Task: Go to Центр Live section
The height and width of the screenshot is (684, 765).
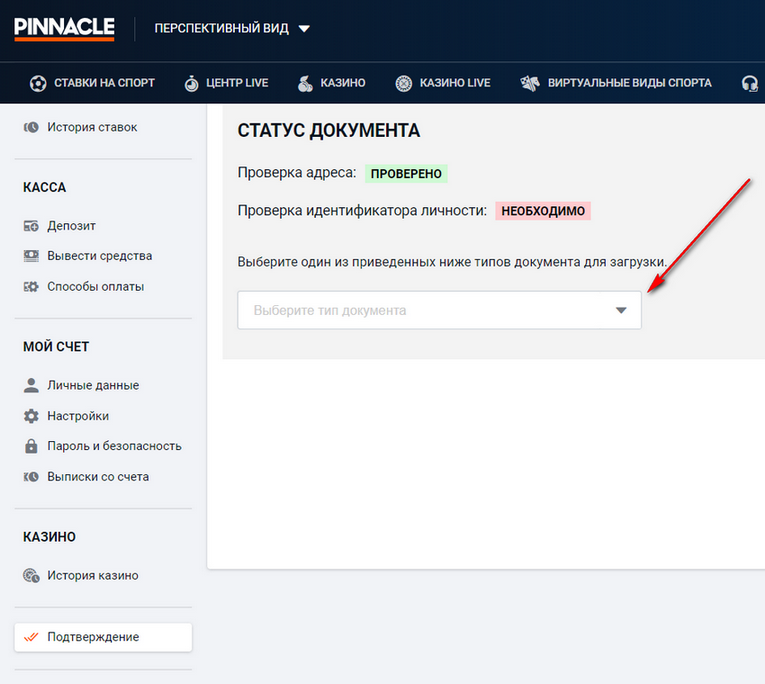Action: tap(237, 83)
